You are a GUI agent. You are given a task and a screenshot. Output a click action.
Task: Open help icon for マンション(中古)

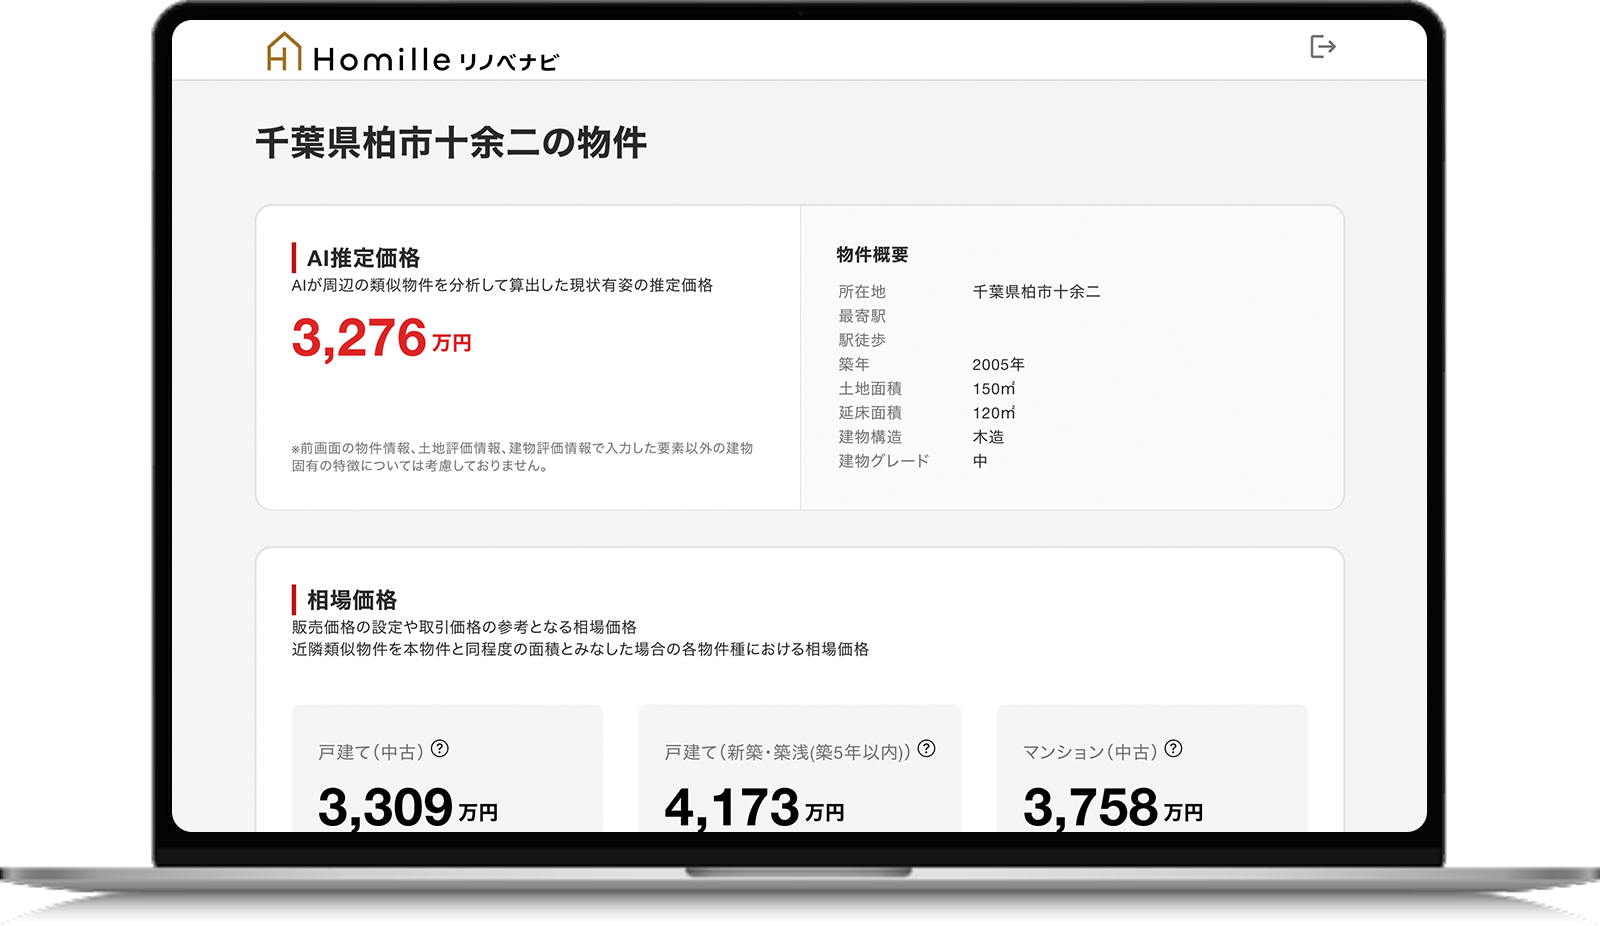1174,748
